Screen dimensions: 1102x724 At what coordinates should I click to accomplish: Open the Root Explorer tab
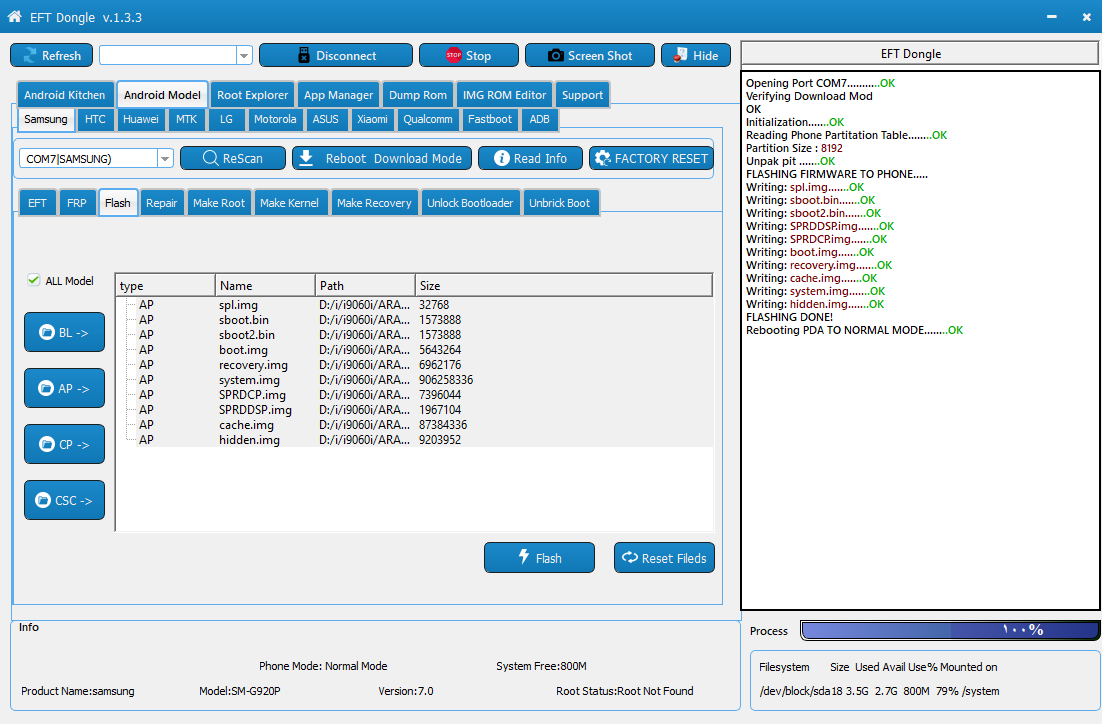click(x=253, y=95)
